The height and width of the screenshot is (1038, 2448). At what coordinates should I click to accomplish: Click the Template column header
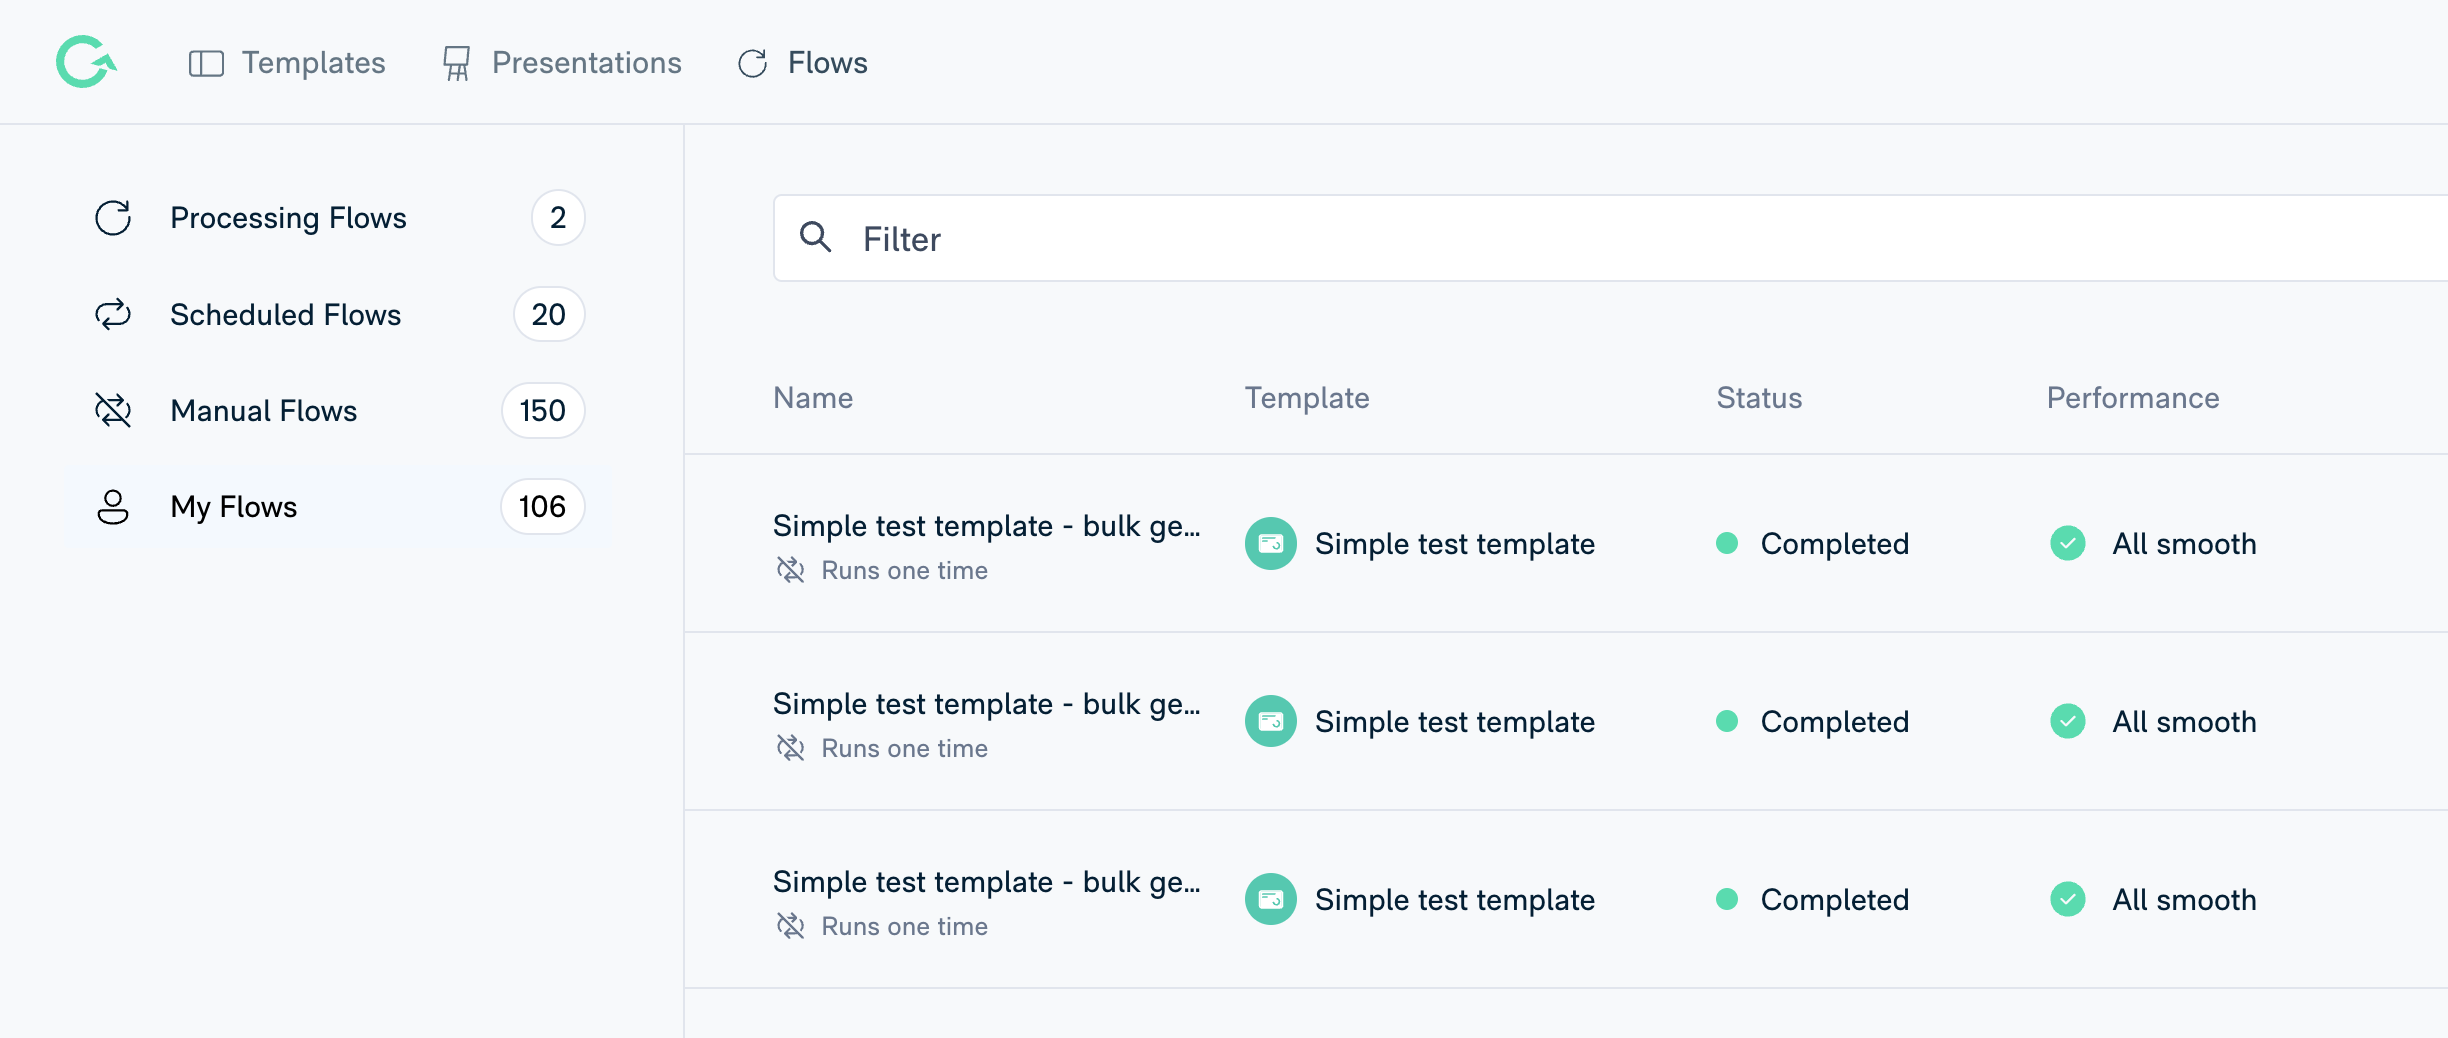click(x=1307, y=398)
